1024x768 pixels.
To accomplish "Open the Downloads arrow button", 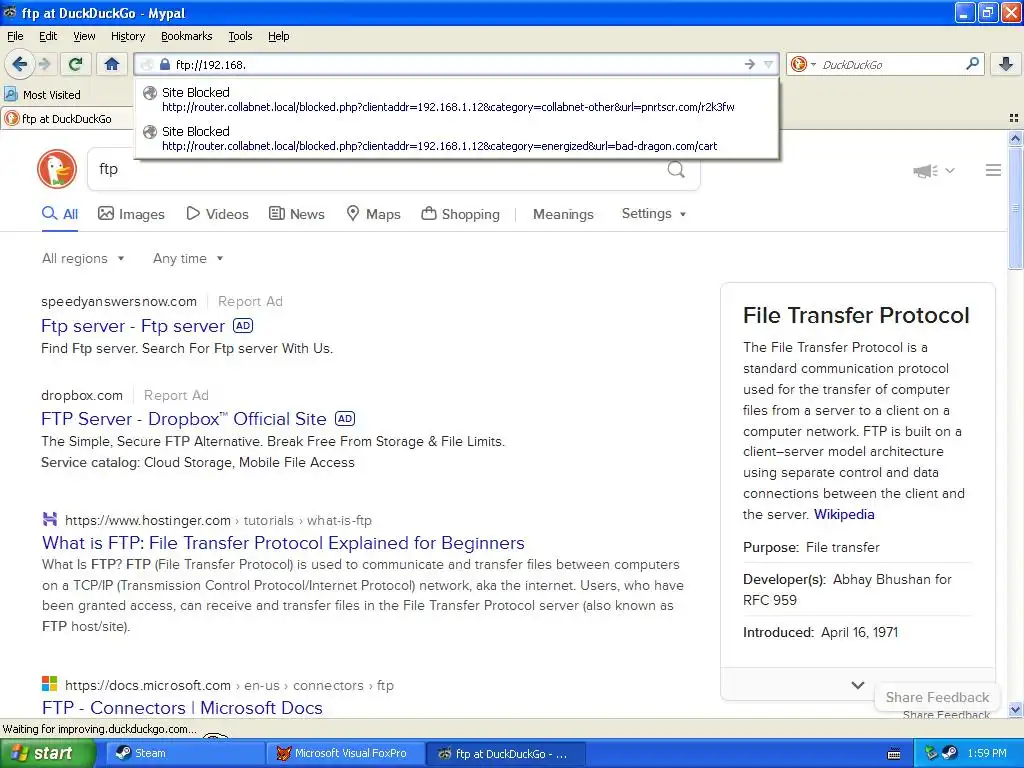I will tap(1006, 64).
